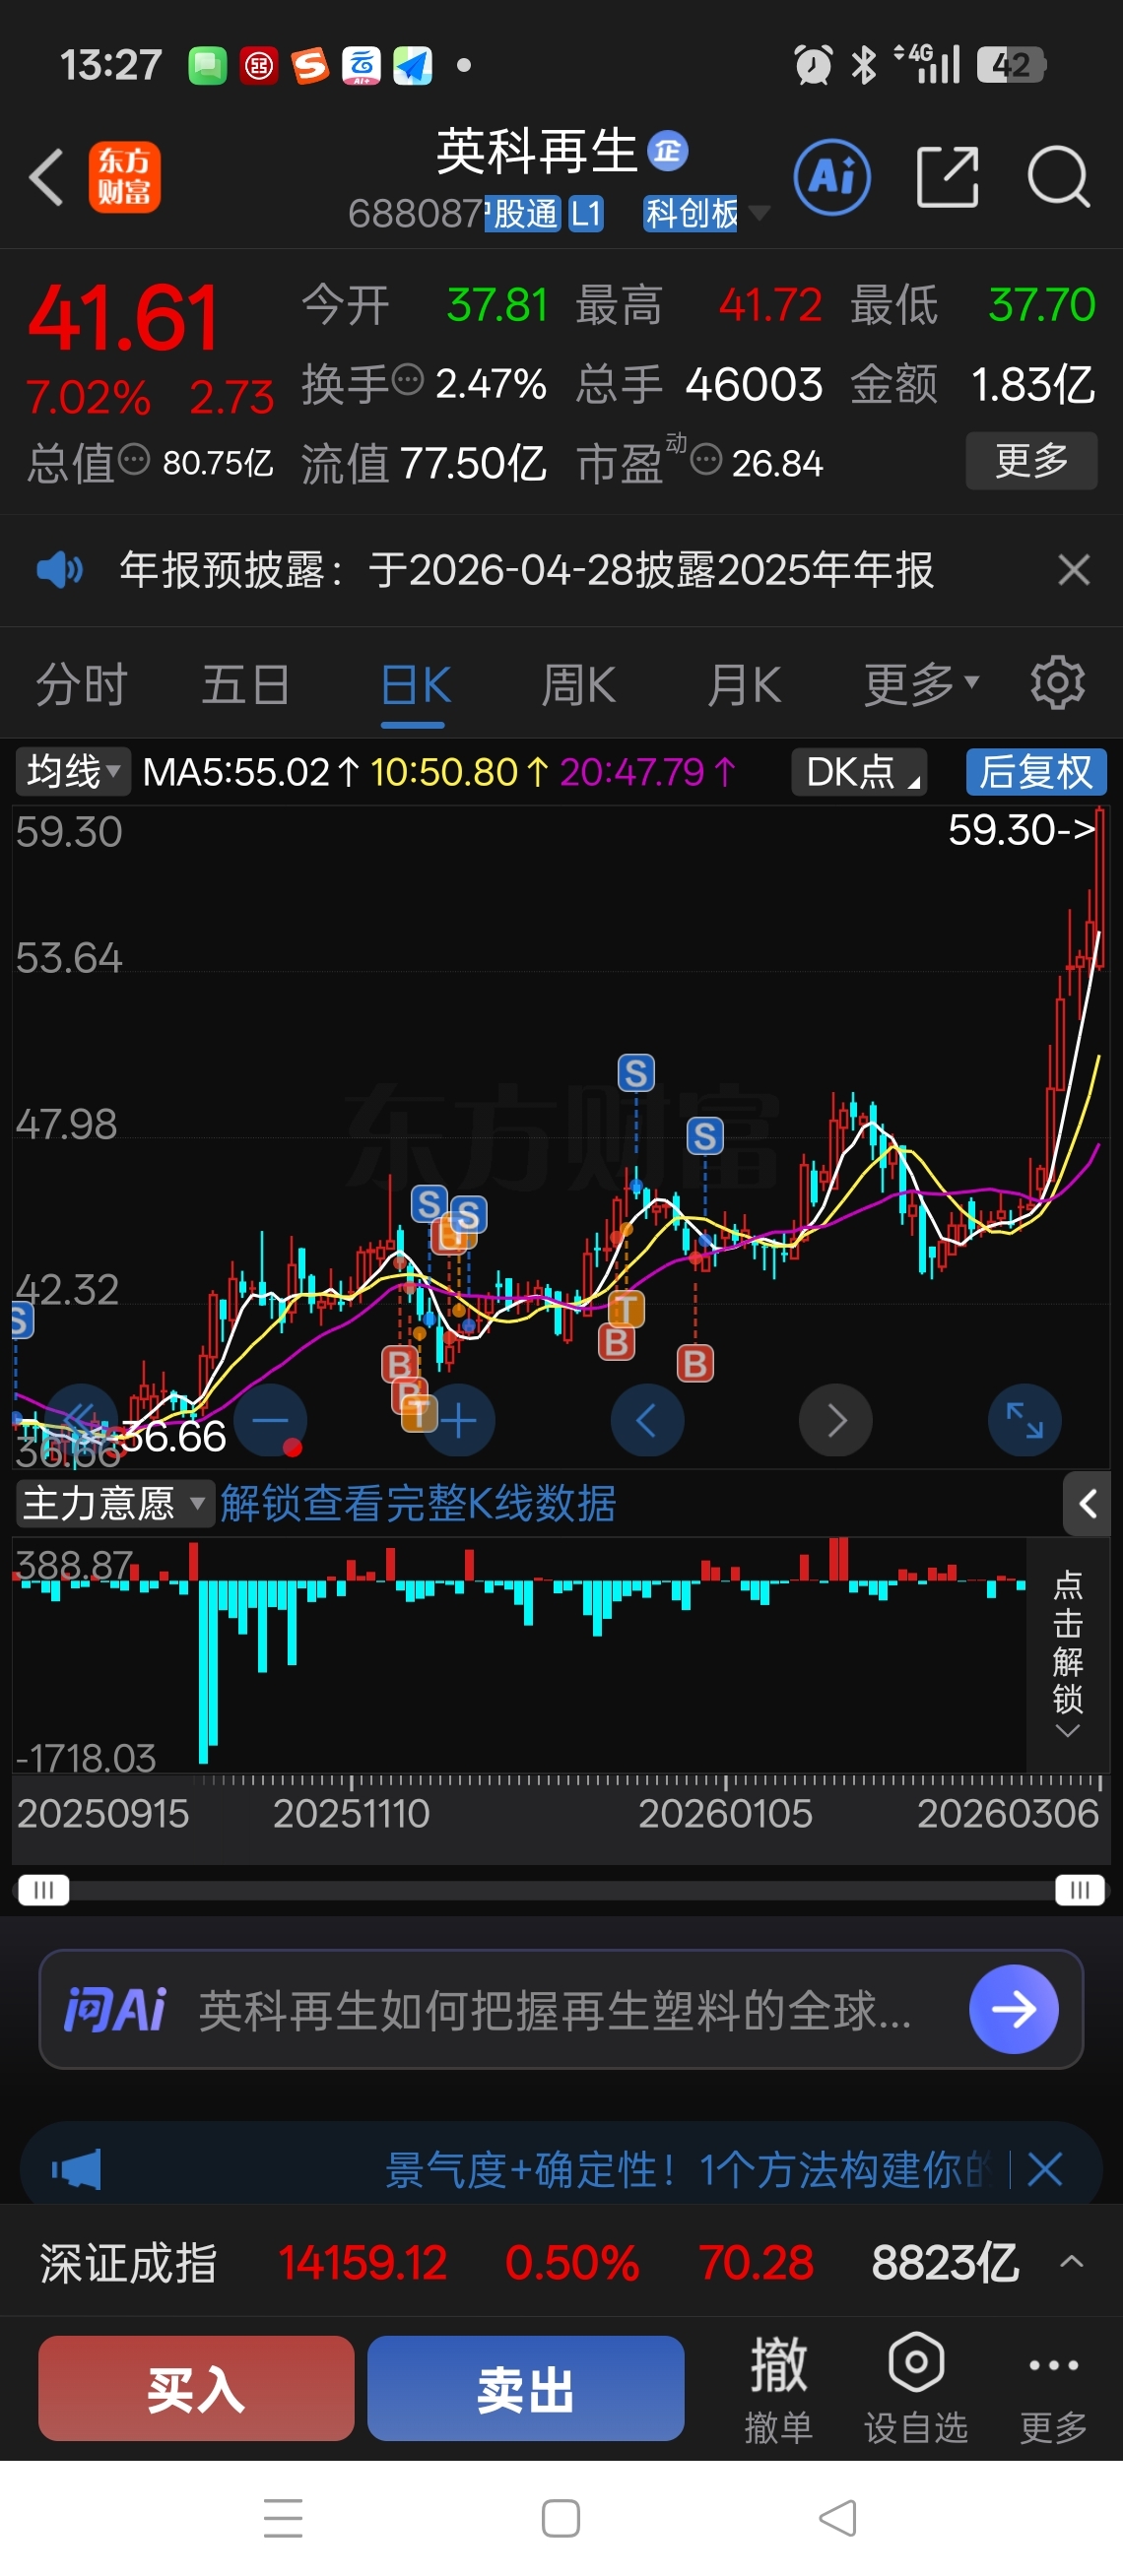Tap the back arrow at top left

[x=47, y=178]
